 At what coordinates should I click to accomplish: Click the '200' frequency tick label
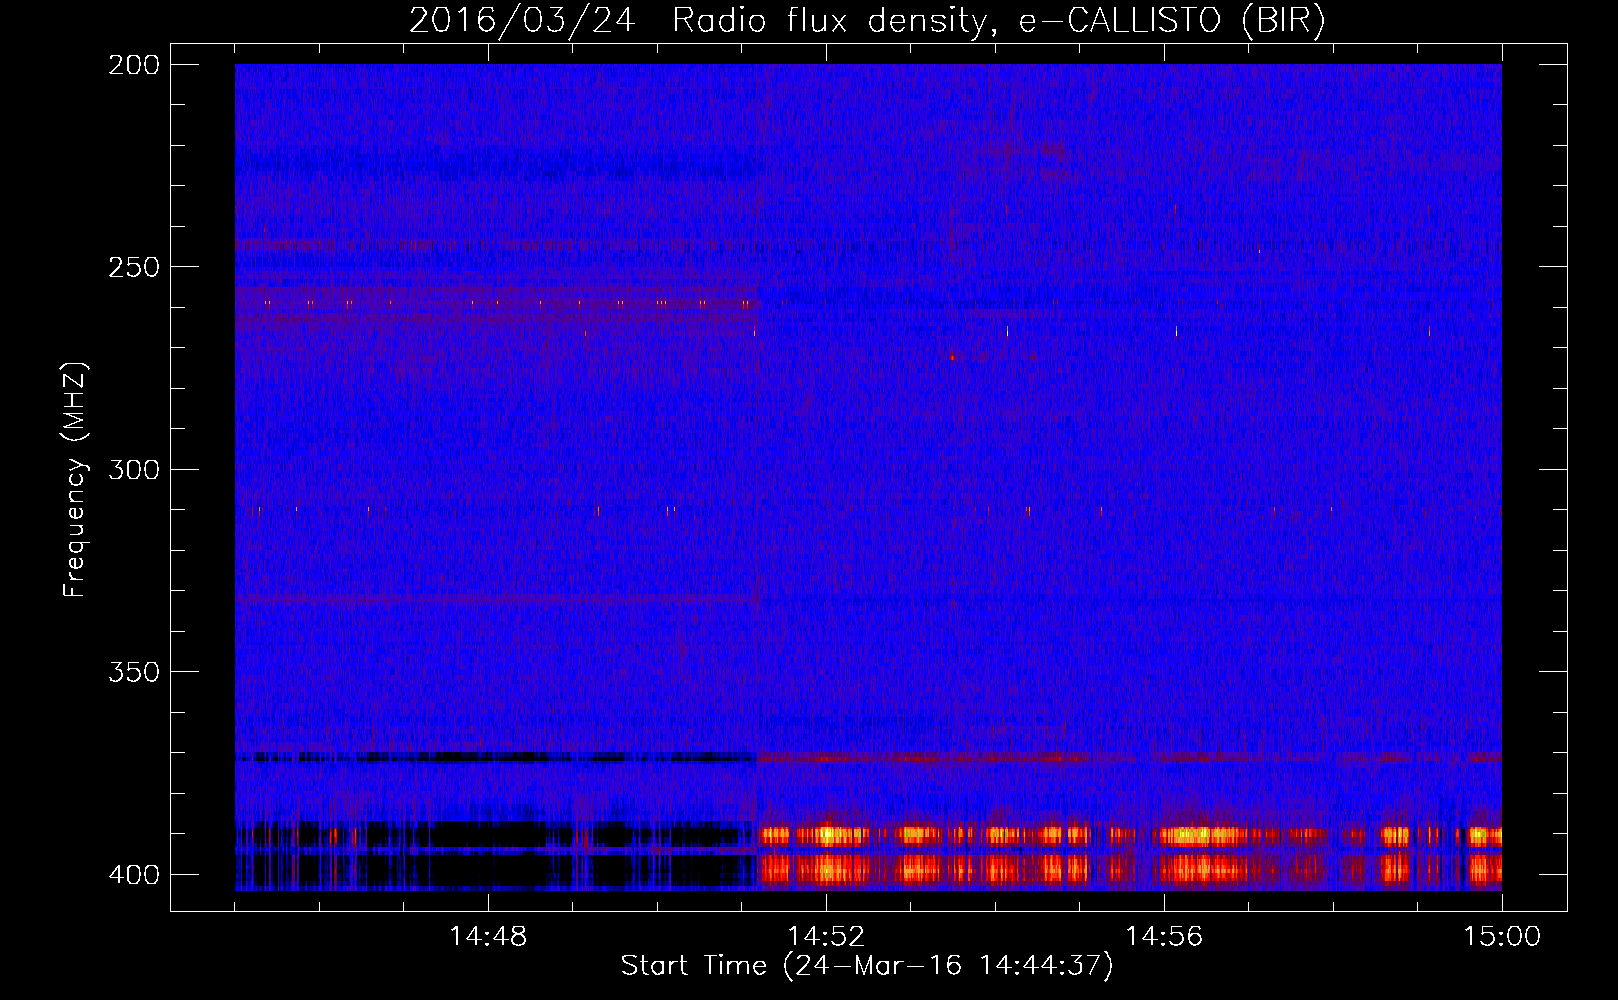[133, 65]
